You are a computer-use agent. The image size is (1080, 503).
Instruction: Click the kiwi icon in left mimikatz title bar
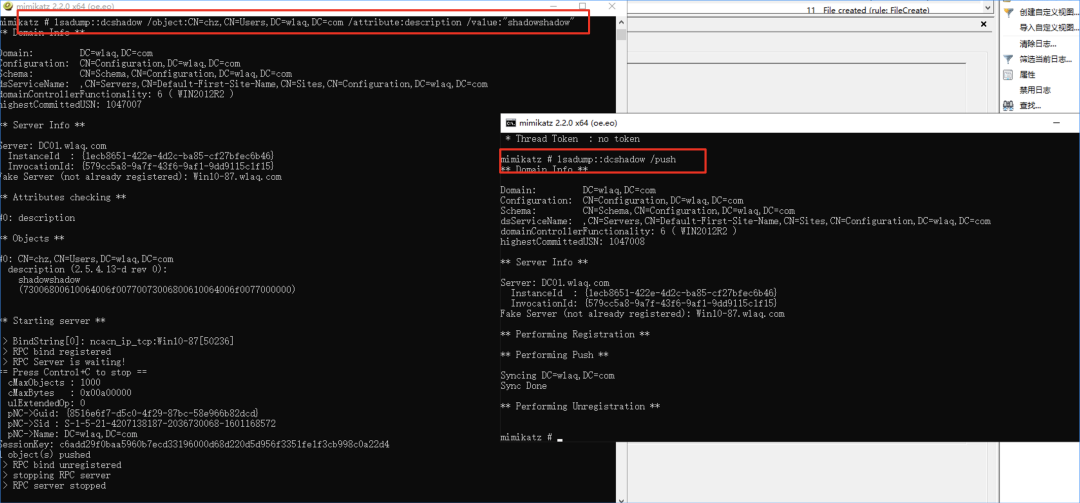point(8,5)
